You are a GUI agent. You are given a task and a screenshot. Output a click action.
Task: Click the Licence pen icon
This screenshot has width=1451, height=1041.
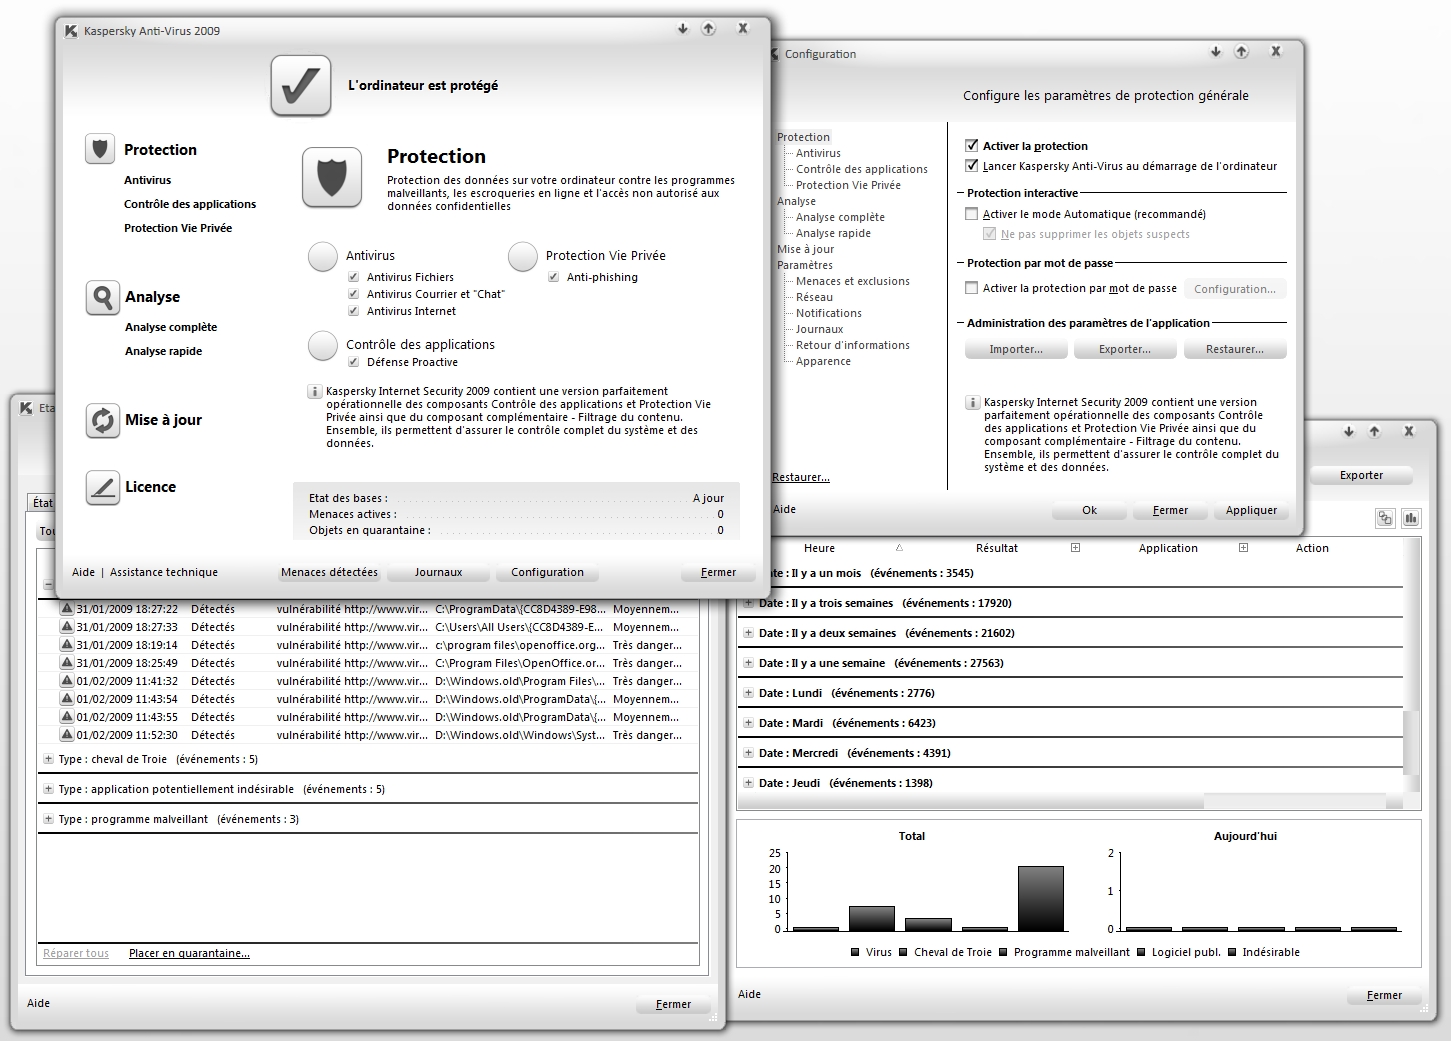(102, 487)
